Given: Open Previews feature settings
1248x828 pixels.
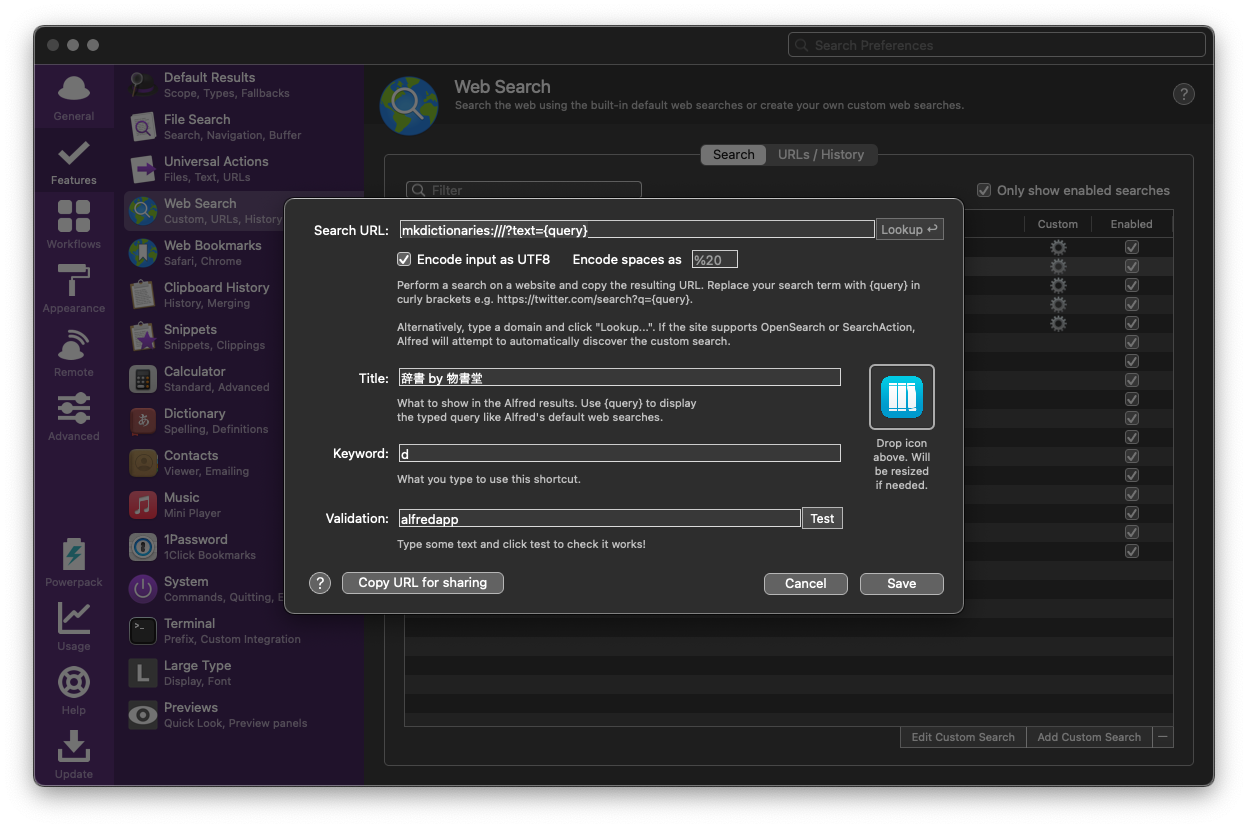Looking at the screenshot, I should [244, 715].
